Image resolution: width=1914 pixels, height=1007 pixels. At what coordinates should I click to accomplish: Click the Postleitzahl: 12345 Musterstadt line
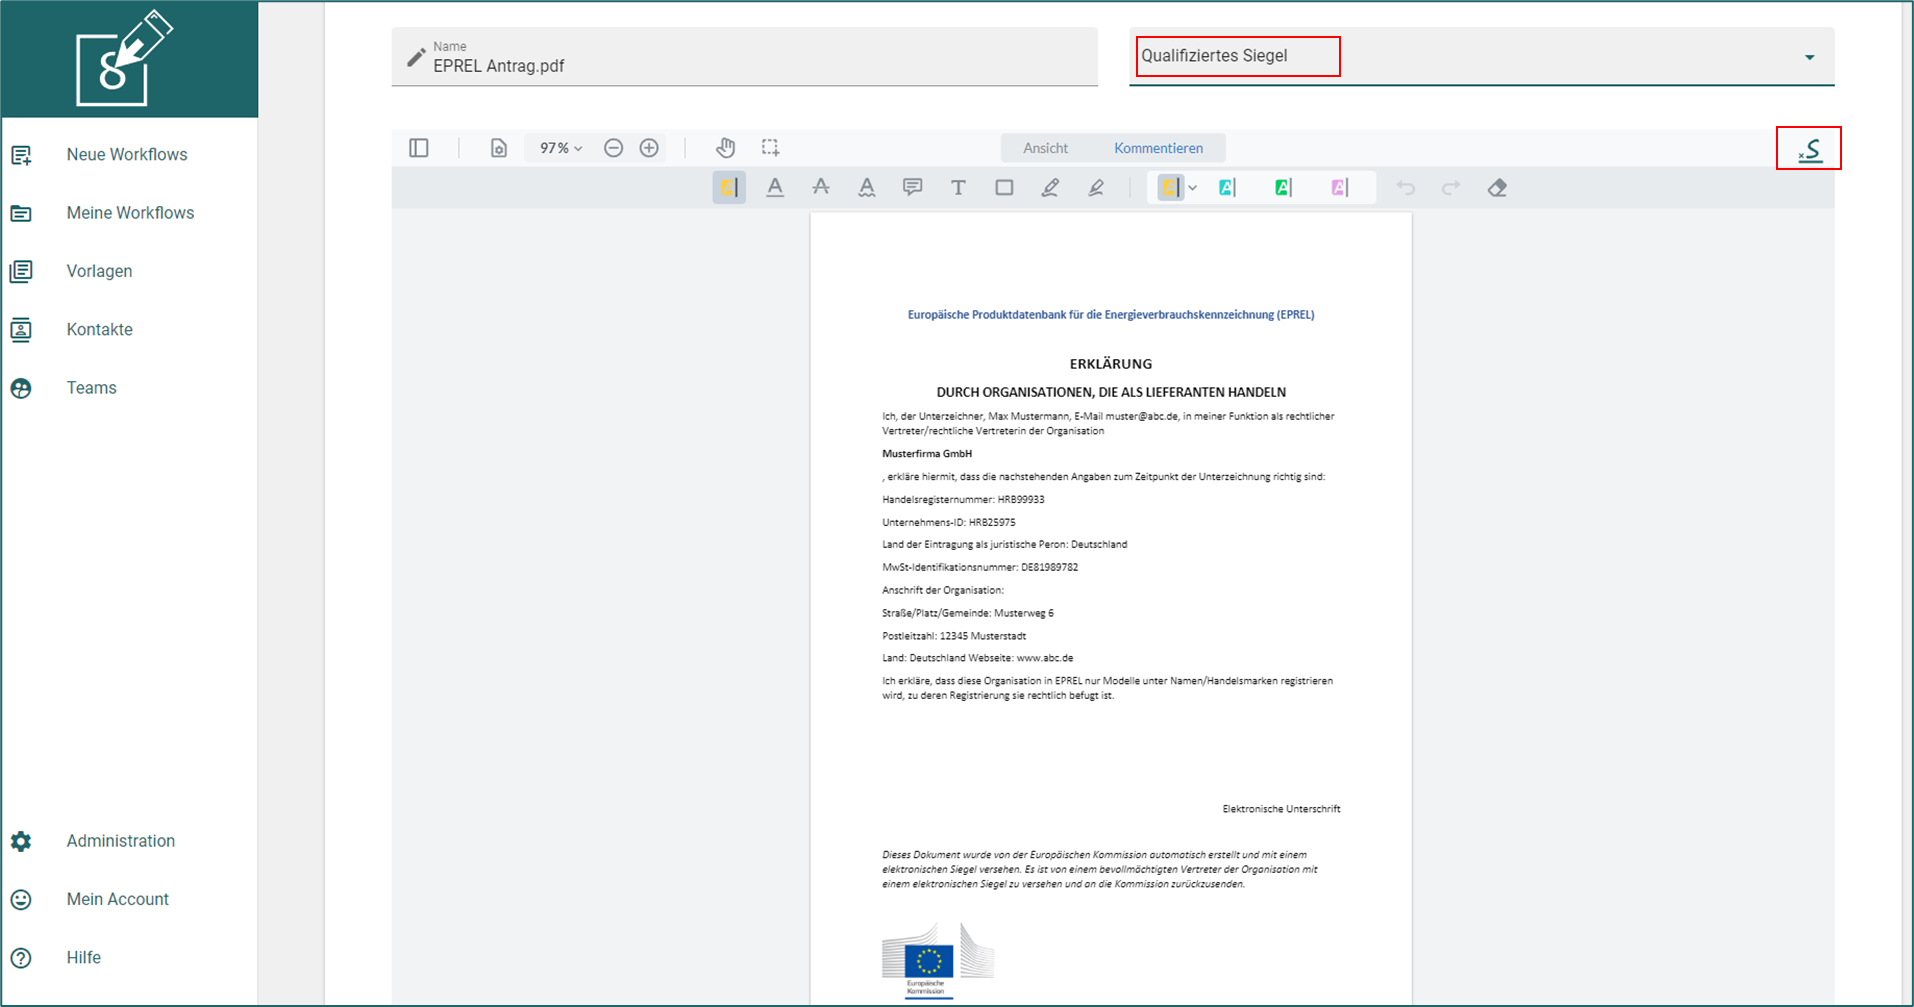[x=954, y=636]
